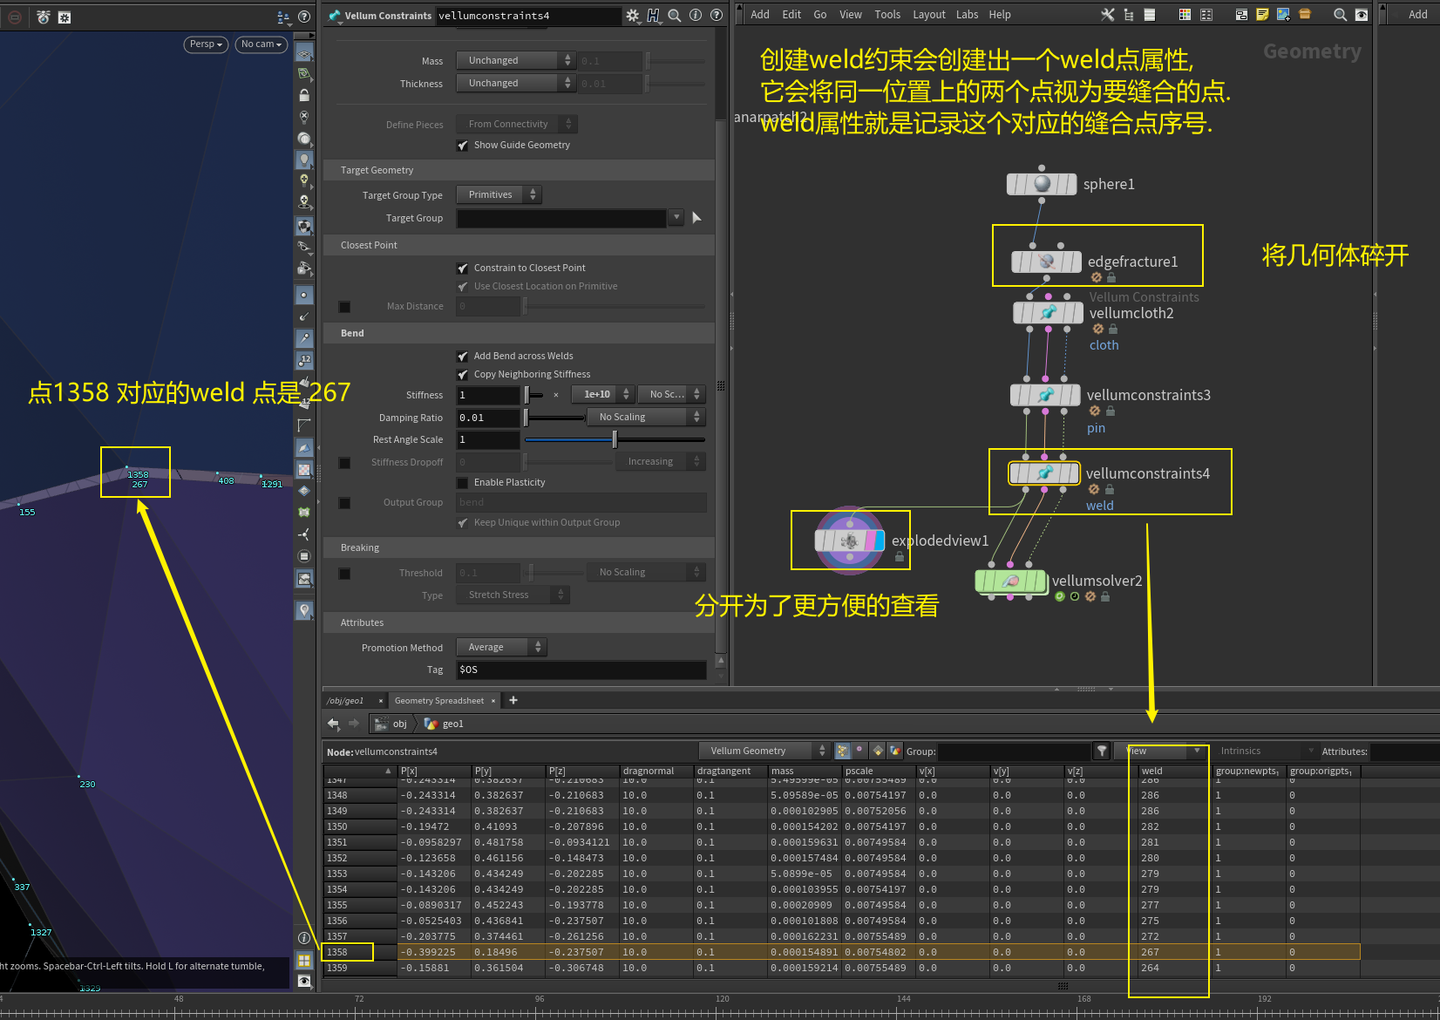
Task: Click the Tag input field containing $OS
Action: click(581, 670)
